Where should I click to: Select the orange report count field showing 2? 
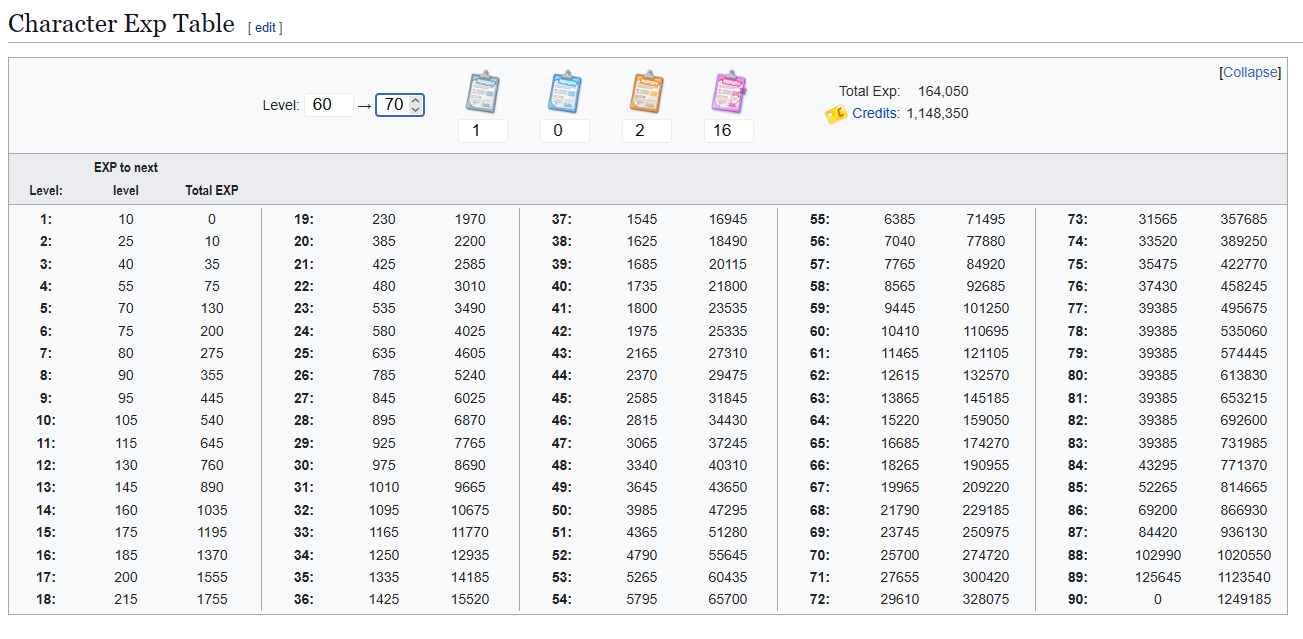coord(647,131)
